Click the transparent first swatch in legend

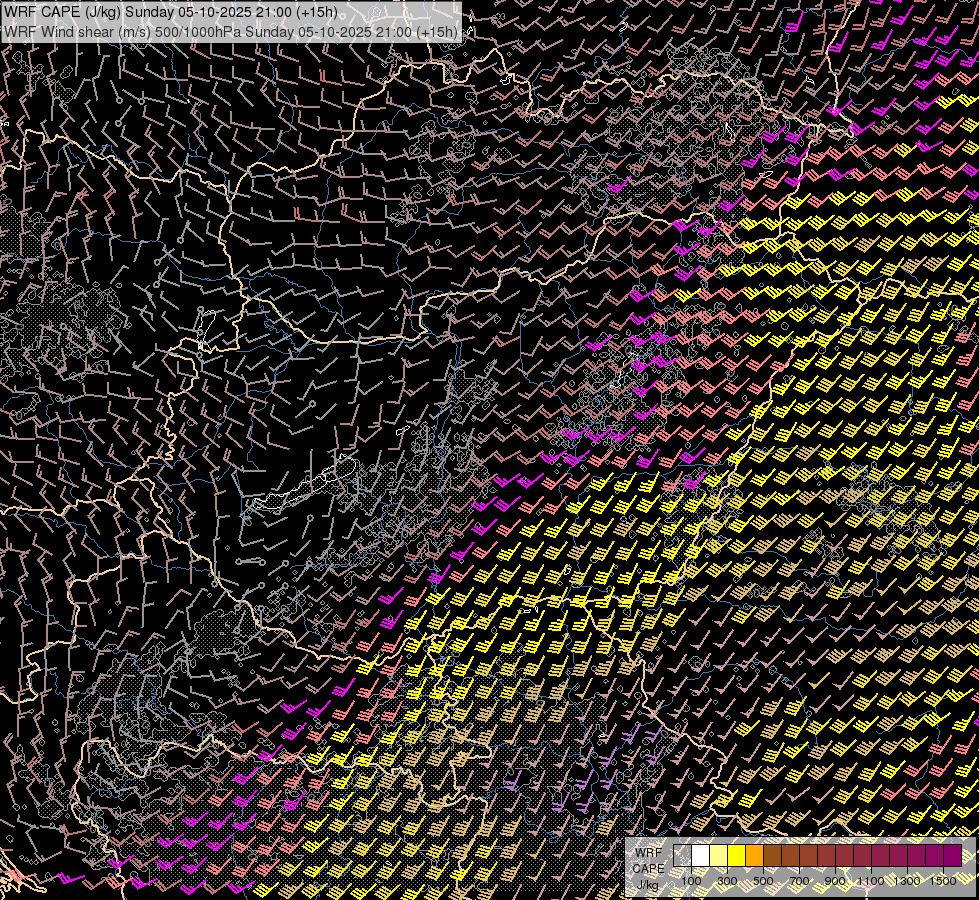click(x=682, y=856)
